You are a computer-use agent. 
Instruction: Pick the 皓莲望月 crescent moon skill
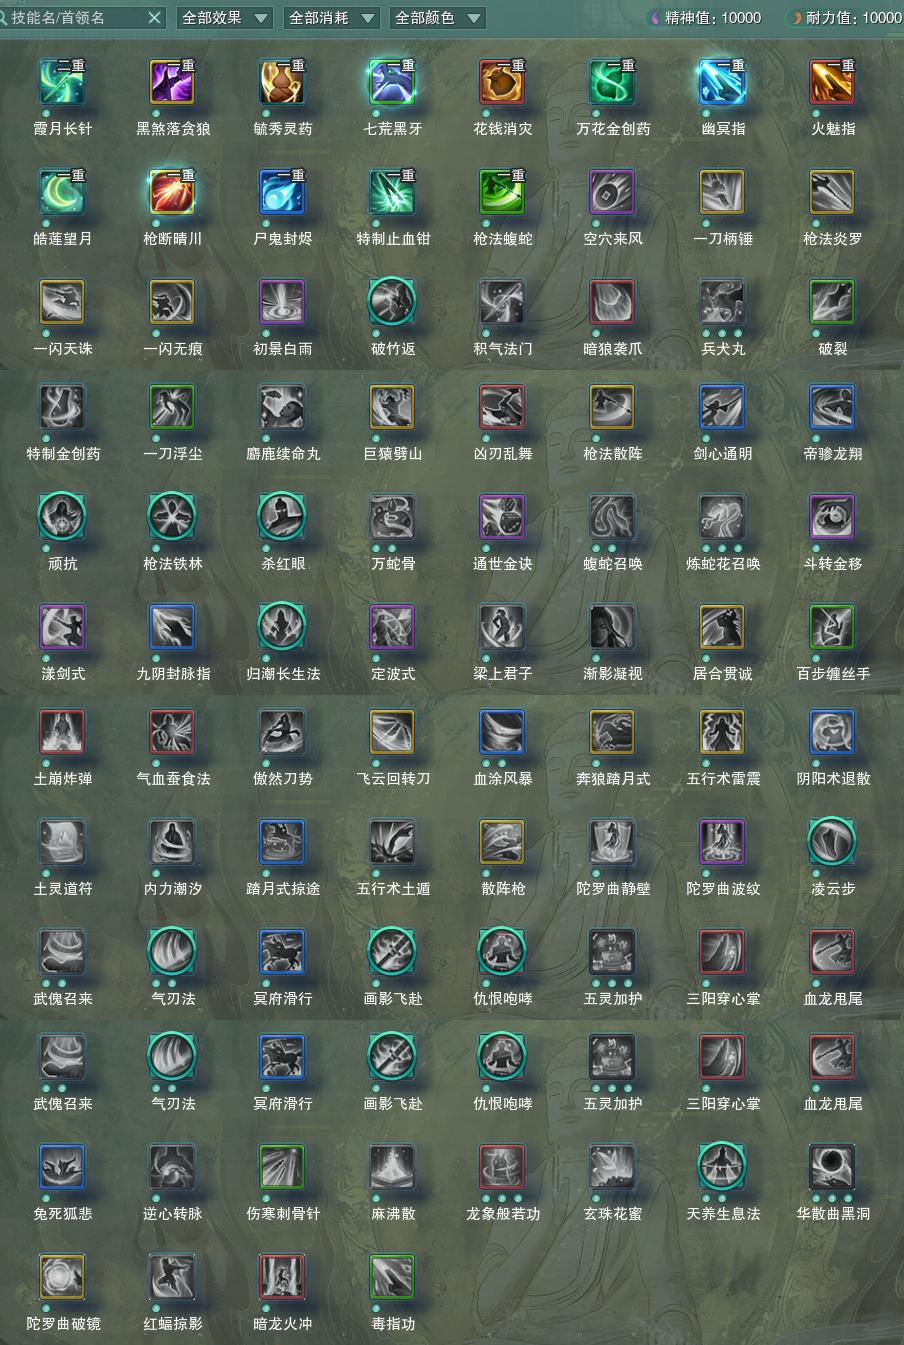click(x=63, y=193)
